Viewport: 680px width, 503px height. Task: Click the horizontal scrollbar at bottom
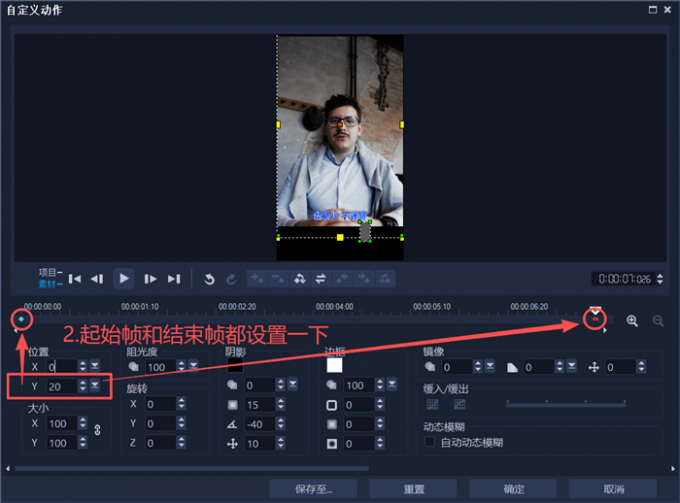(192, 468)
